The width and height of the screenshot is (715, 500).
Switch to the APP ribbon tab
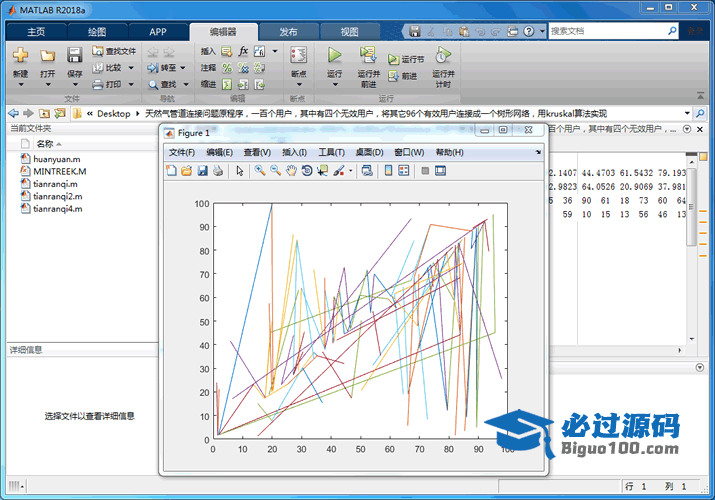point(158,31)
